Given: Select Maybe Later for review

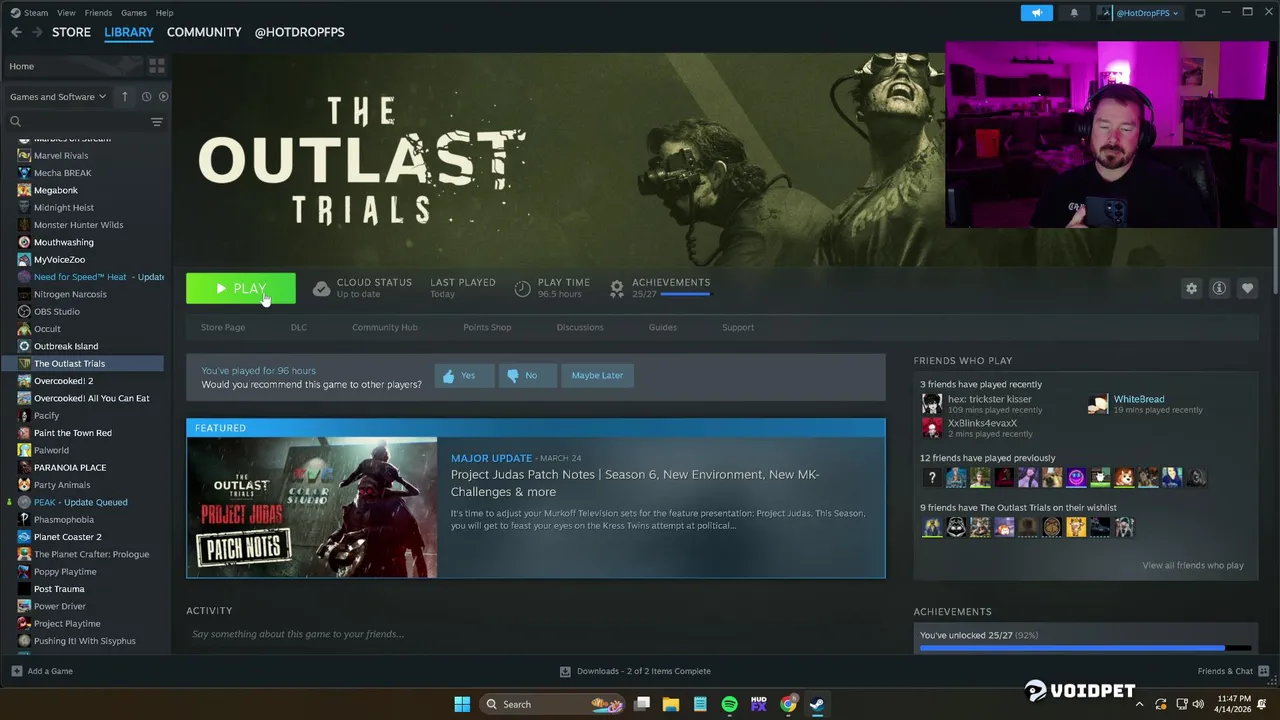Looking at the screenshot, I should pyautogui.click(x=597, y=375).
